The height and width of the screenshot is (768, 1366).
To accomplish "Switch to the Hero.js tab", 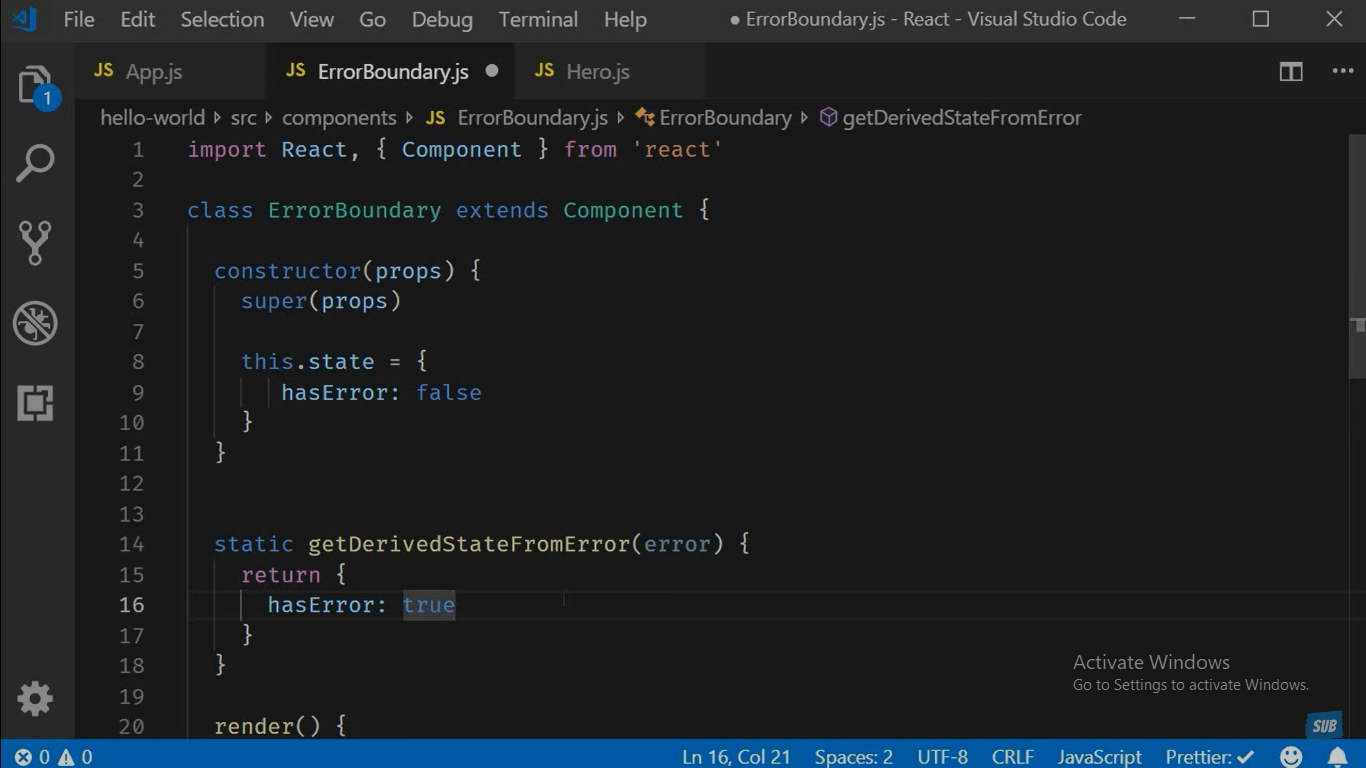I will coord(610,71).
